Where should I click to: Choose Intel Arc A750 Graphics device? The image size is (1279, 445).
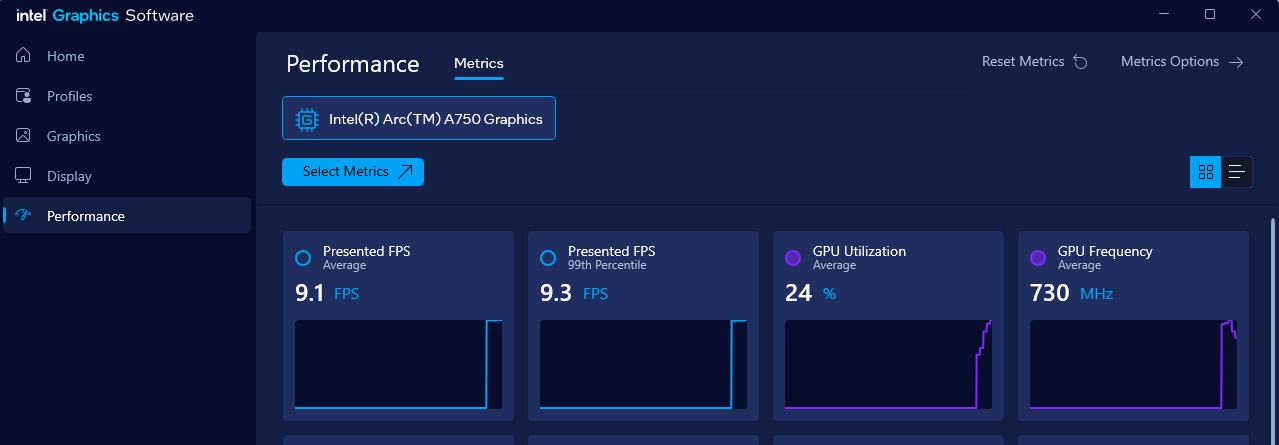tap(419, 119)
